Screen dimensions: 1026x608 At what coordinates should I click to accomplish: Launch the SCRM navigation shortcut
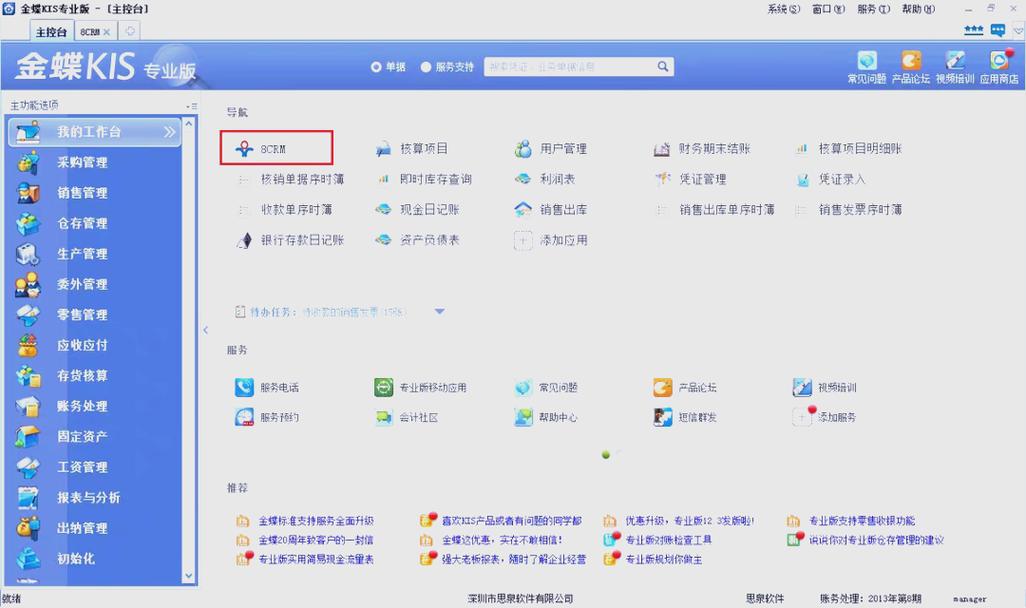point(275,148)
